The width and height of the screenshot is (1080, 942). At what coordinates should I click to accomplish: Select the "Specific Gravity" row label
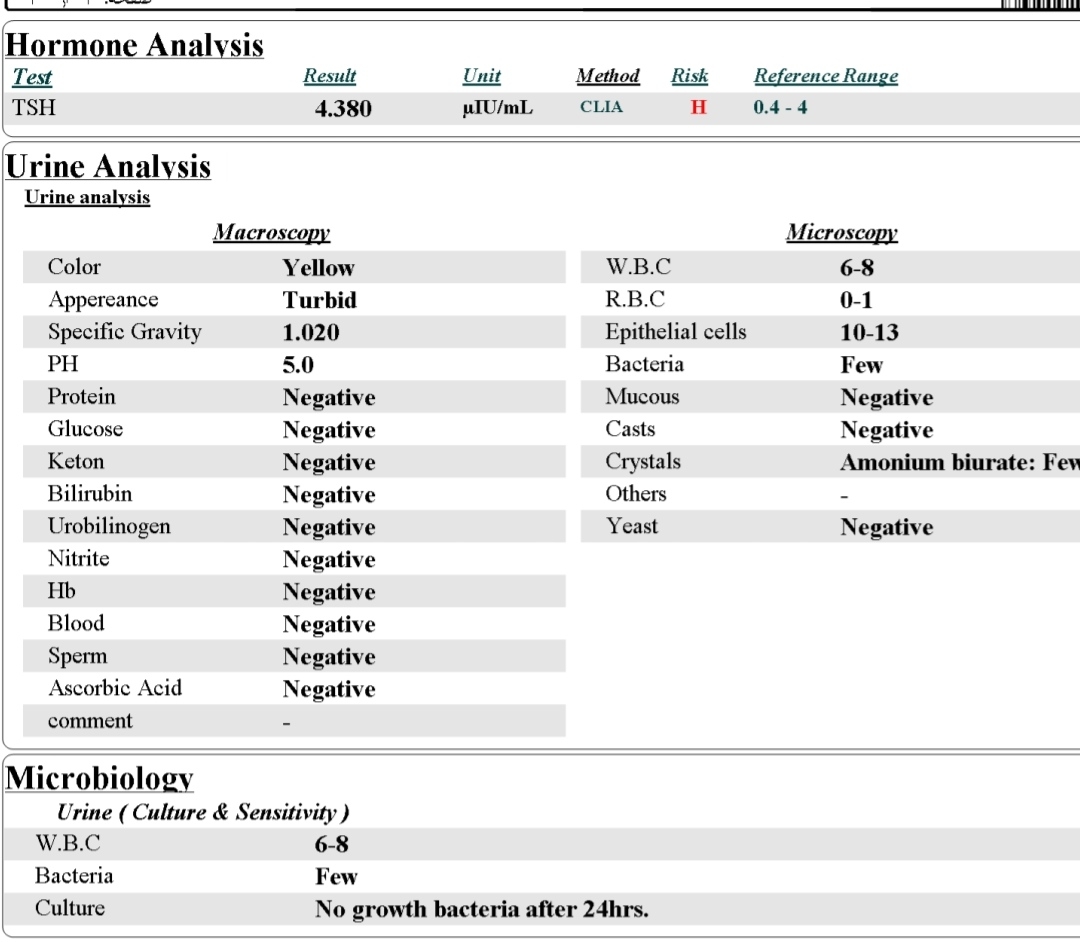coord(125,333)
